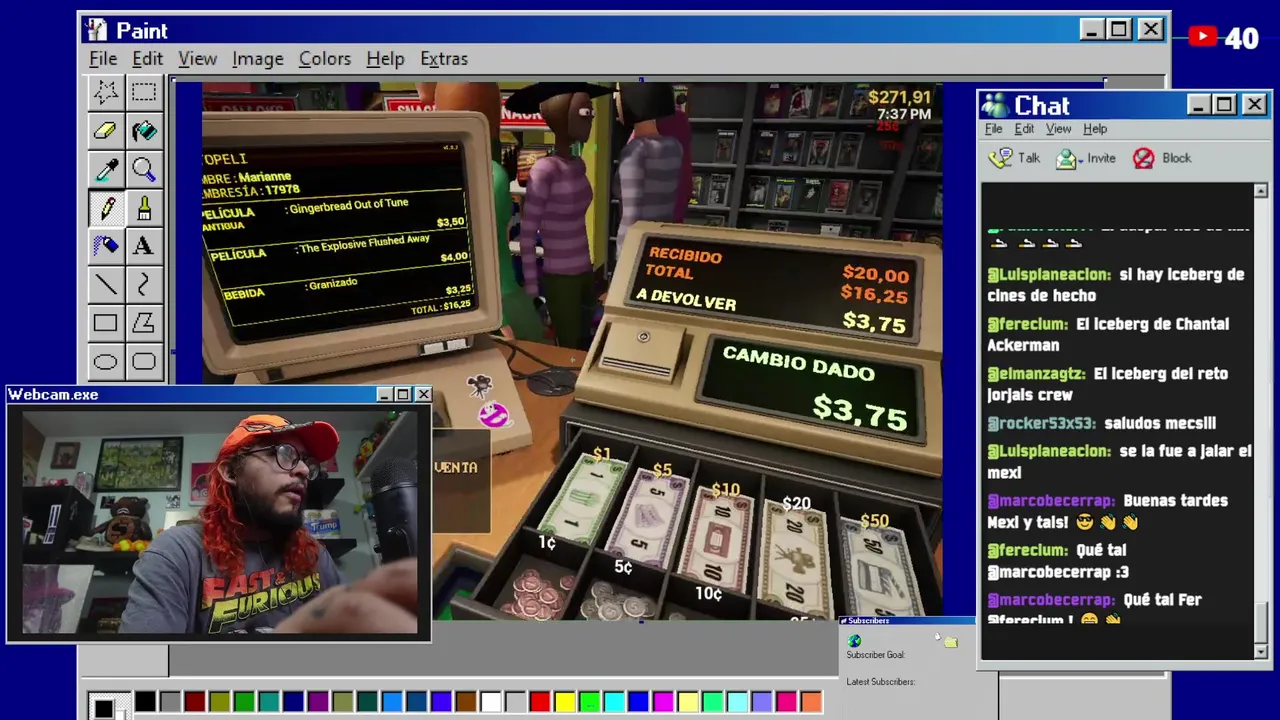Select the Free-Form Select tool in Paint
Viewport: 1280px width, 720px height.
[x=105, y=92]
